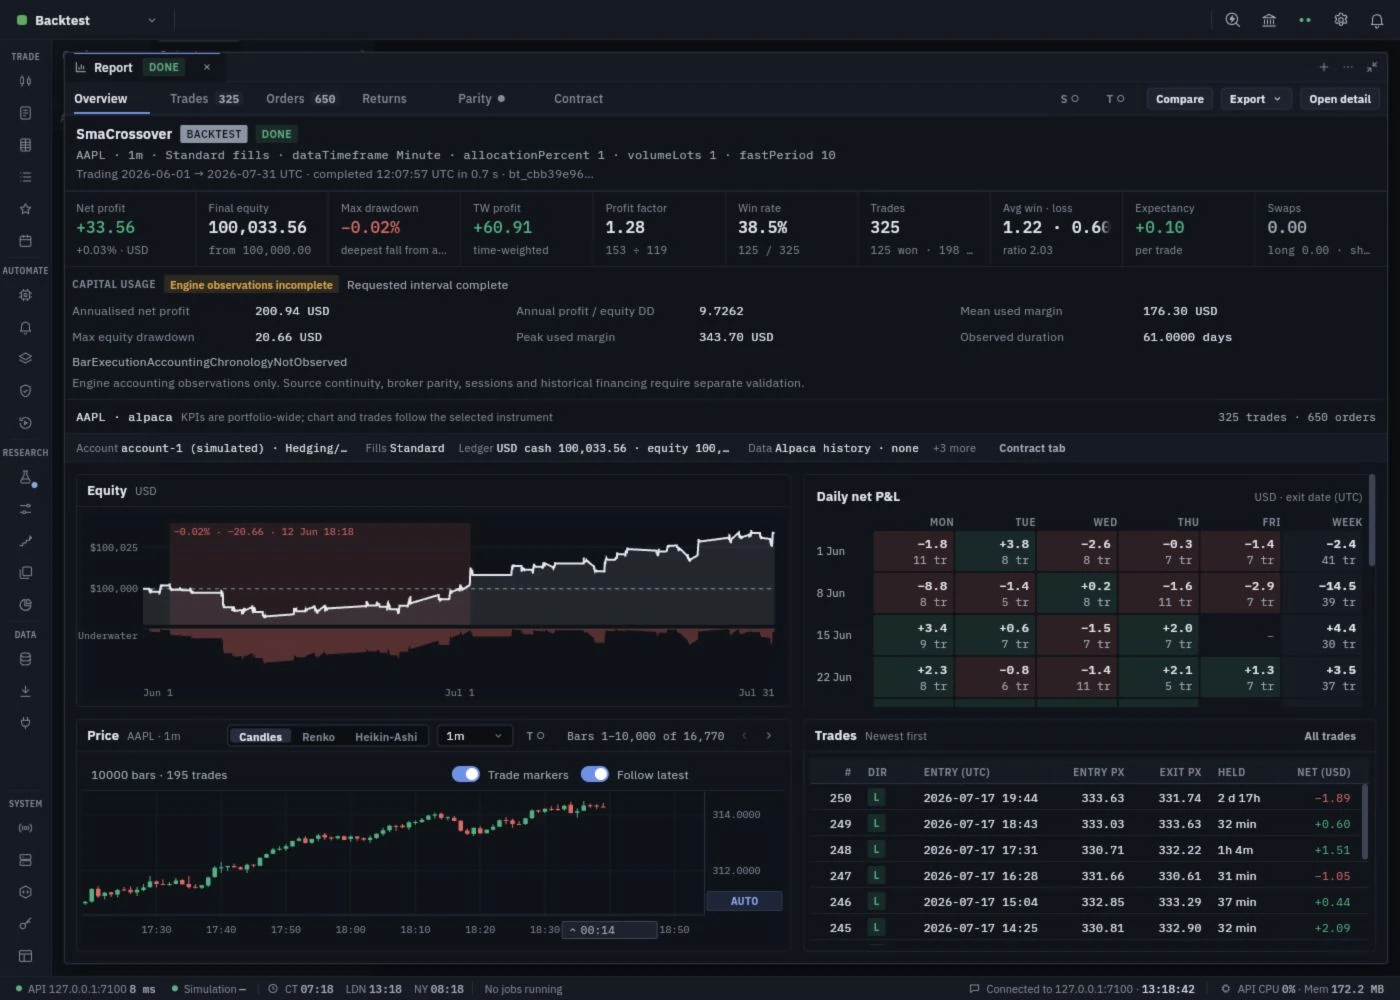Viewport: 1400px width, 1000px height.
Task: Open the Export dropdown
Action: [x=1255, y=99]
